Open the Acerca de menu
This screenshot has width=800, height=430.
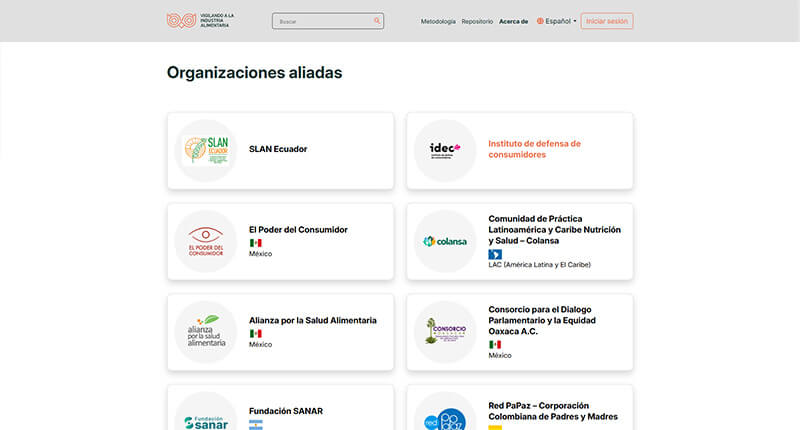pos(513,21)
